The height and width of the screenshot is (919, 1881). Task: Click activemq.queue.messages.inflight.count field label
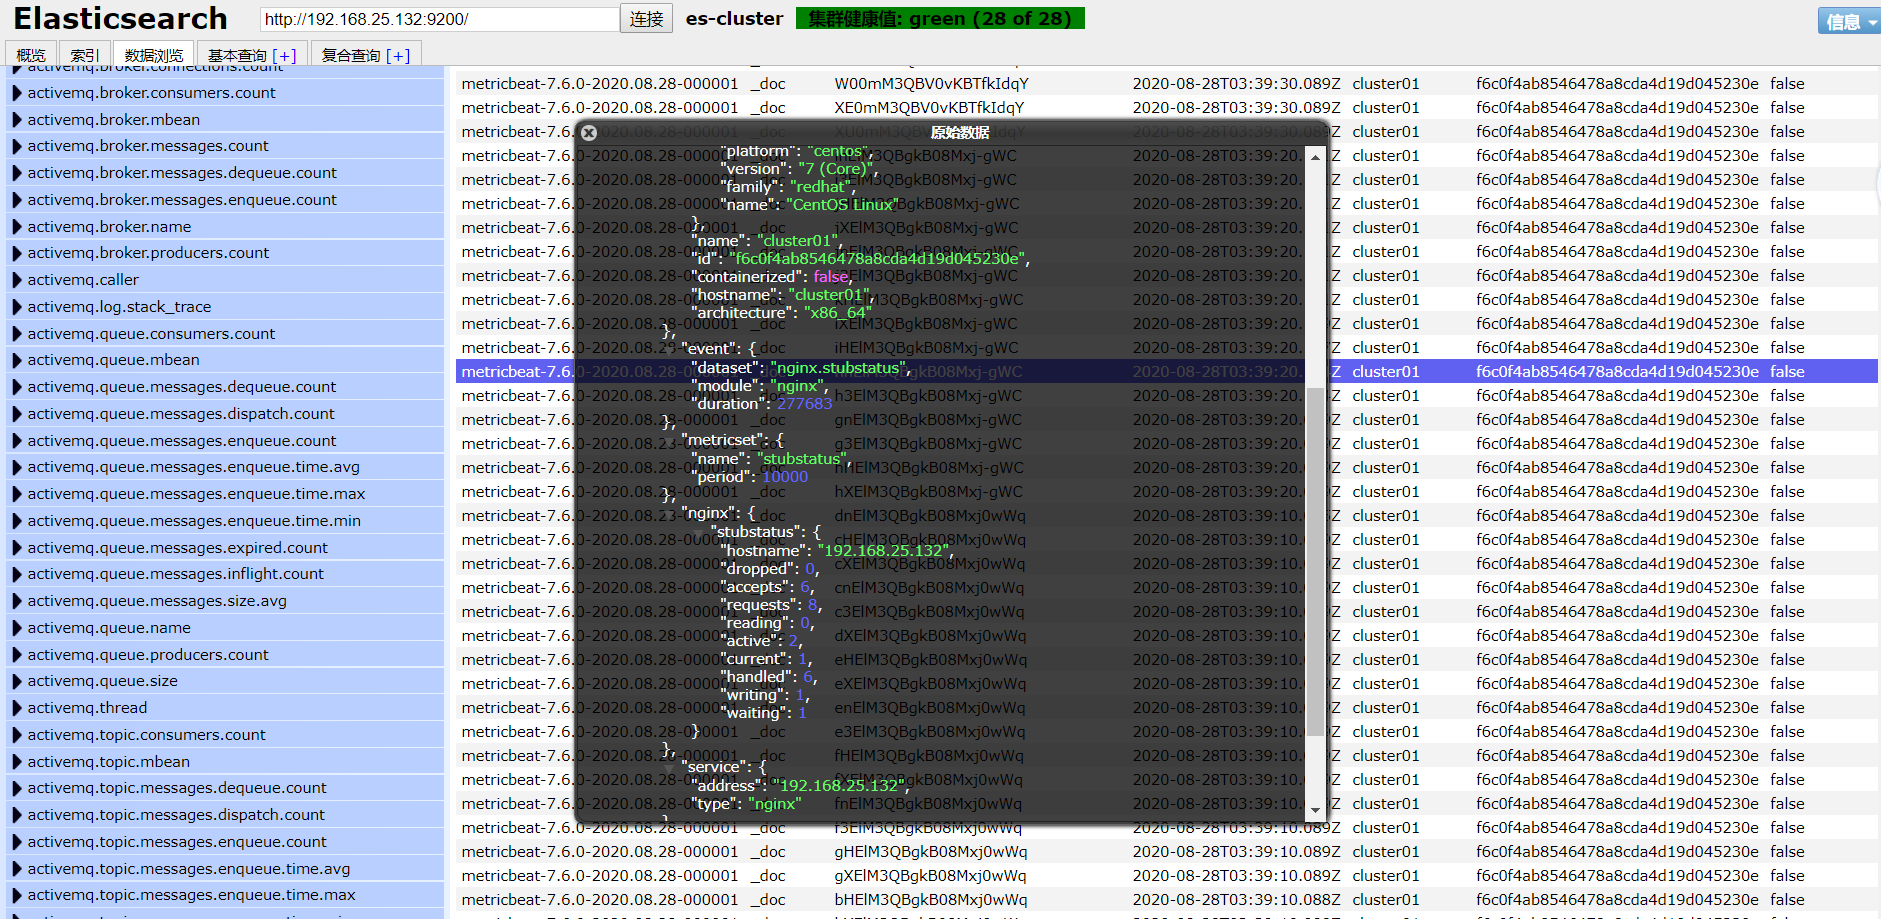175,574
